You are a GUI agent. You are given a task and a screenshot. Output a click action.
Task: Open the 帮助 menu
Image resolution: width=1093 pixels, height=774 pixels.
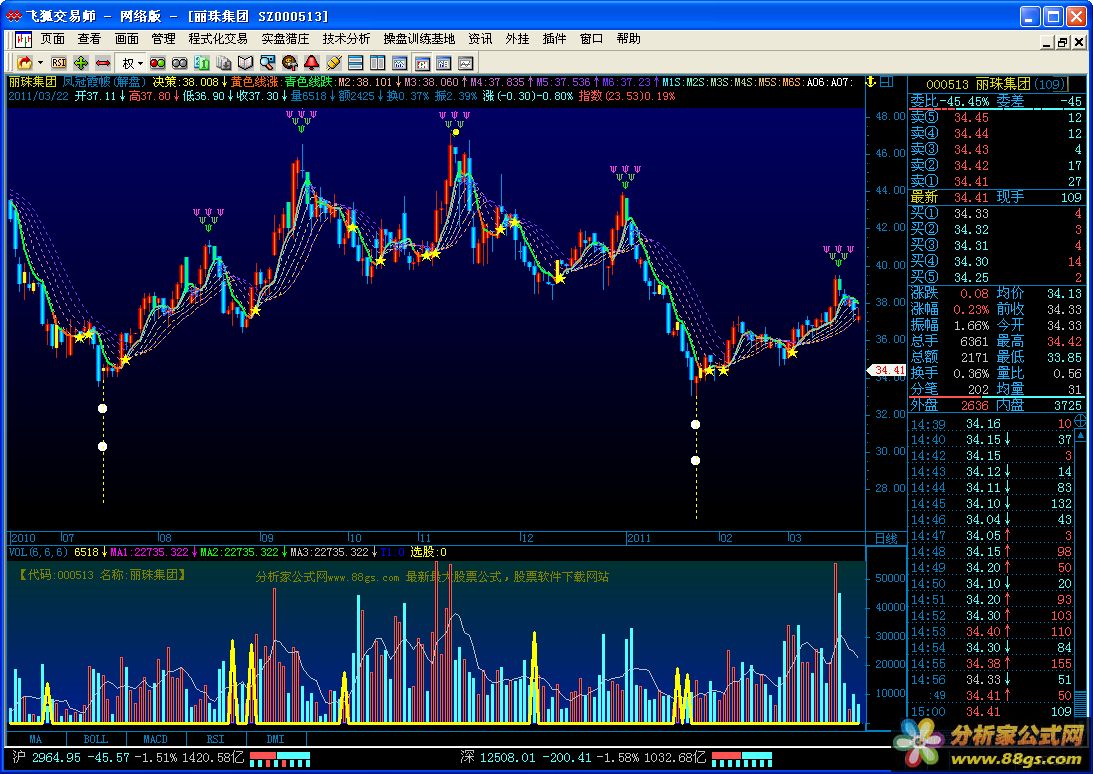[628, 39]
